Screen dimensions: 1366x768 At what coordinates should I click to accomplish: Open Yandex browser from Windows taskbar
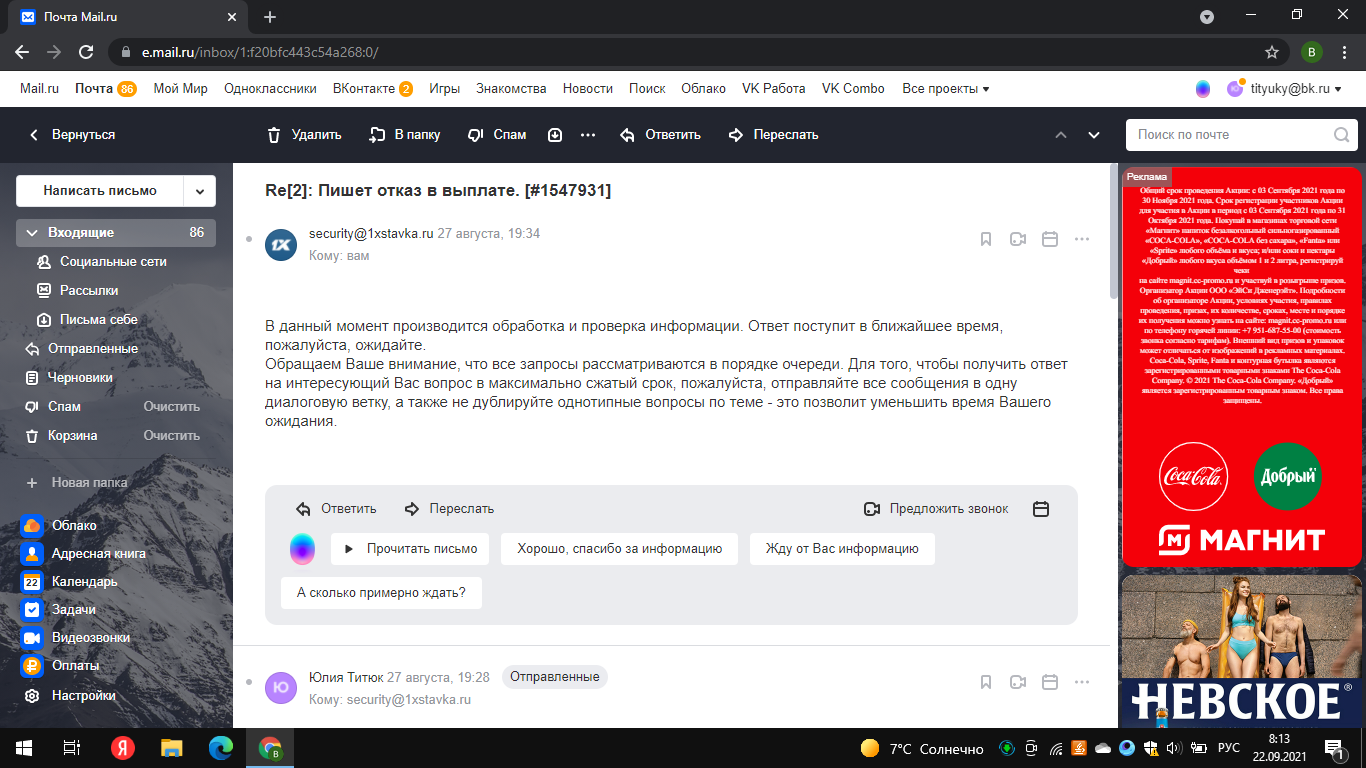click(122, 748)
